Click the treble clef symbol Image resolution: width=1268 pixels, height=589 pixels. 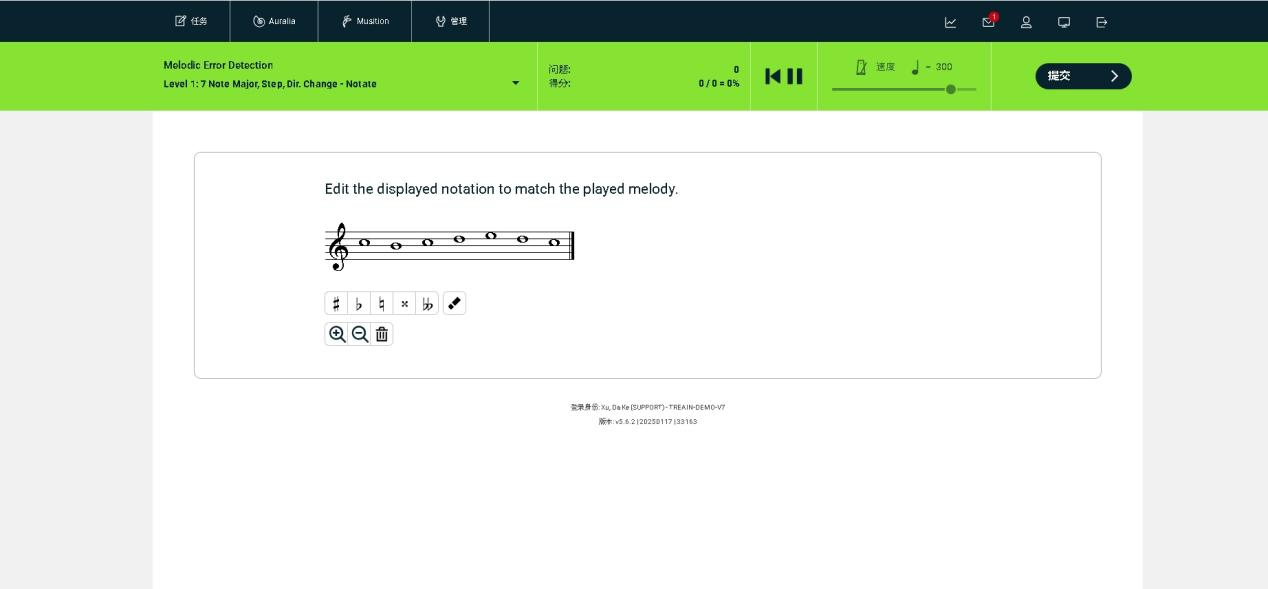tap(339, 246)
